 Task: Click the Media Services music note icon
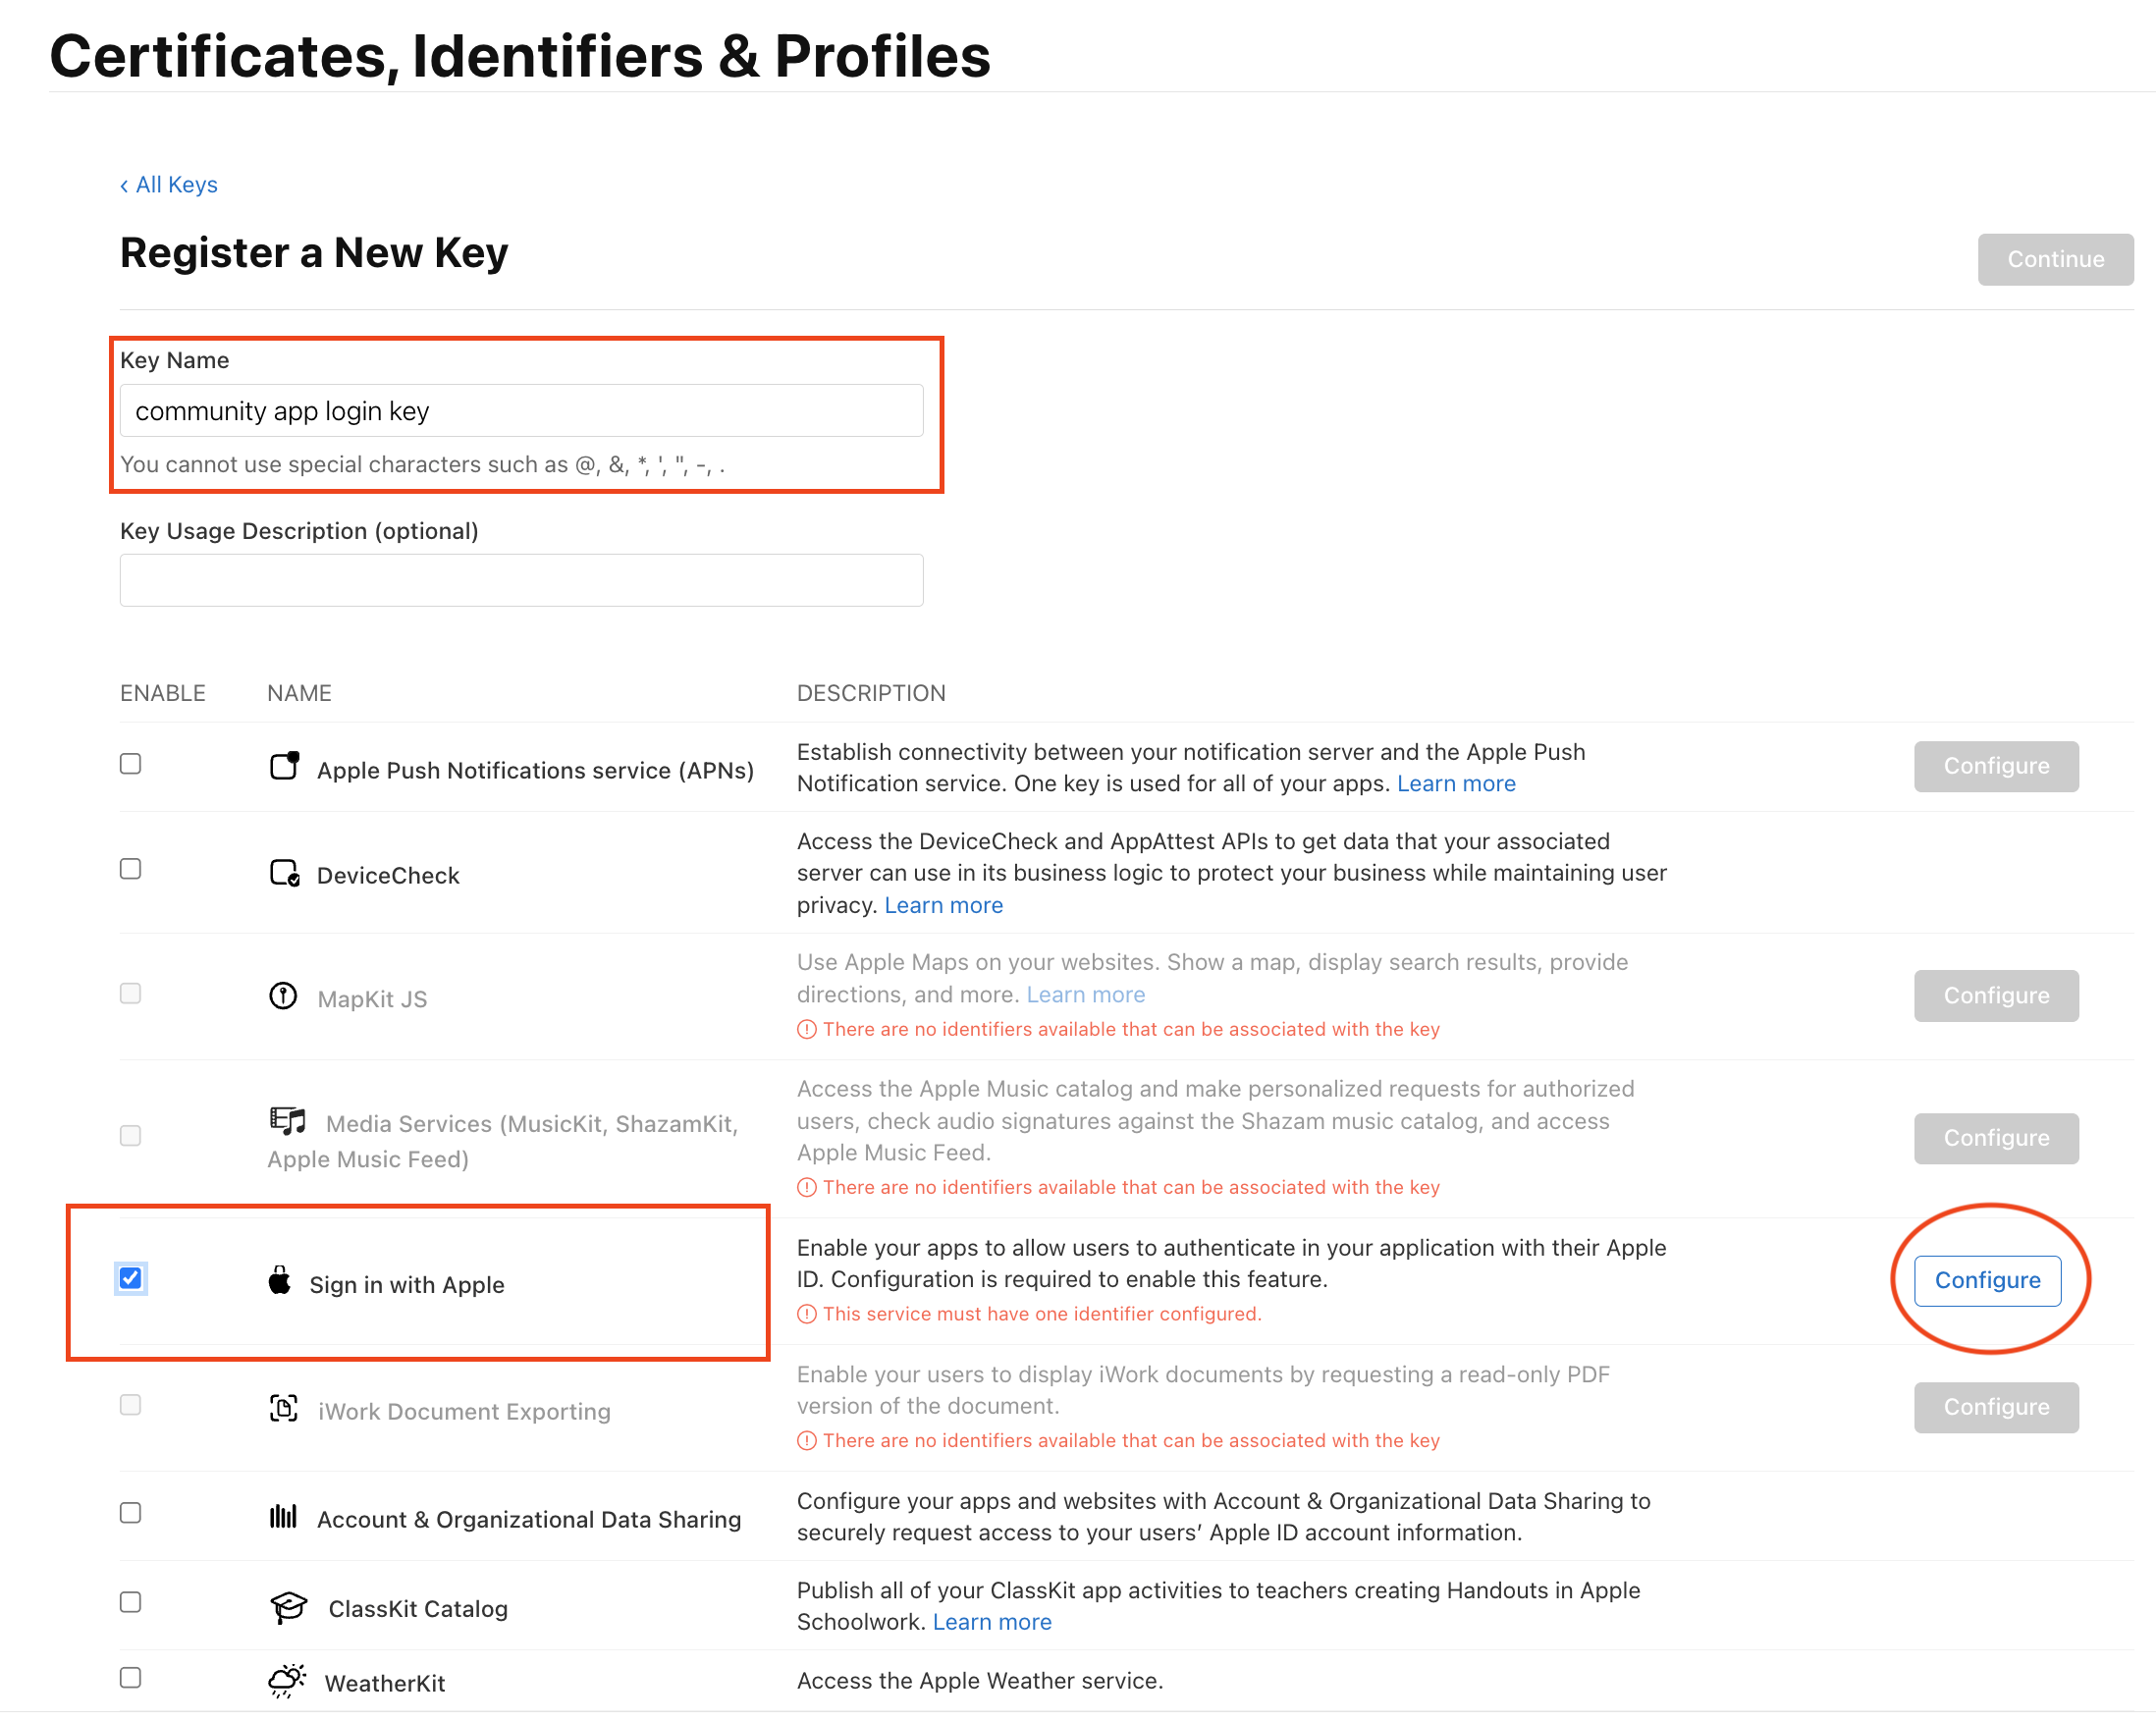pos(286,1120)
